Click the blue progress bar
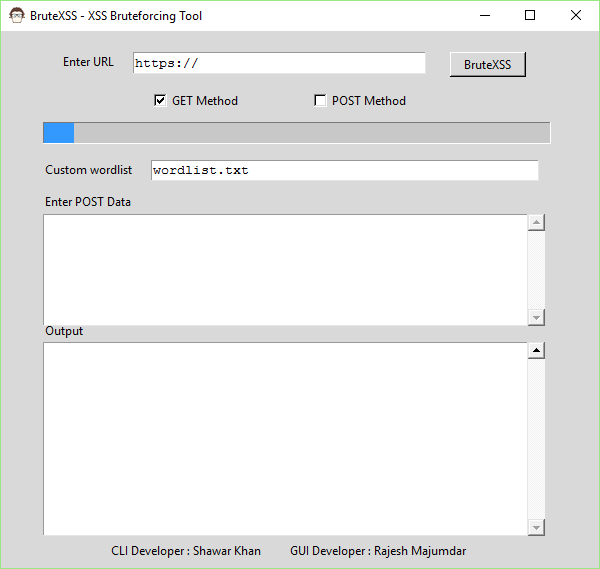 click(x=297, y=133)
